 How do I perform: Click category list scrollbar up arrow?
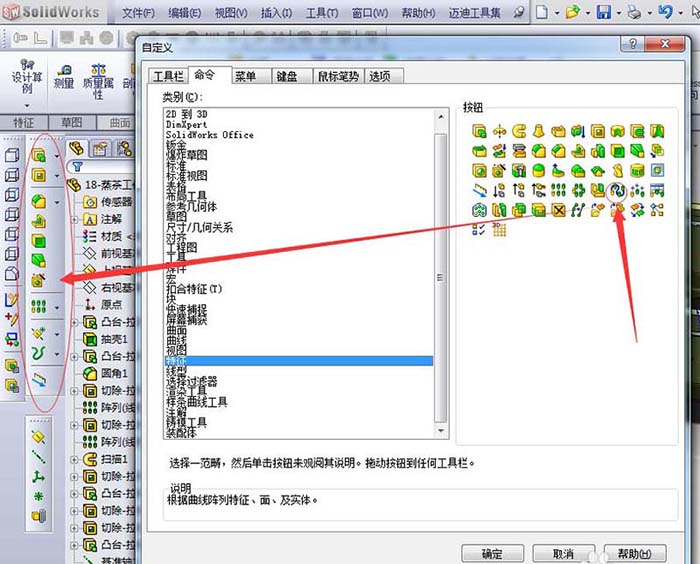point(441,117)
